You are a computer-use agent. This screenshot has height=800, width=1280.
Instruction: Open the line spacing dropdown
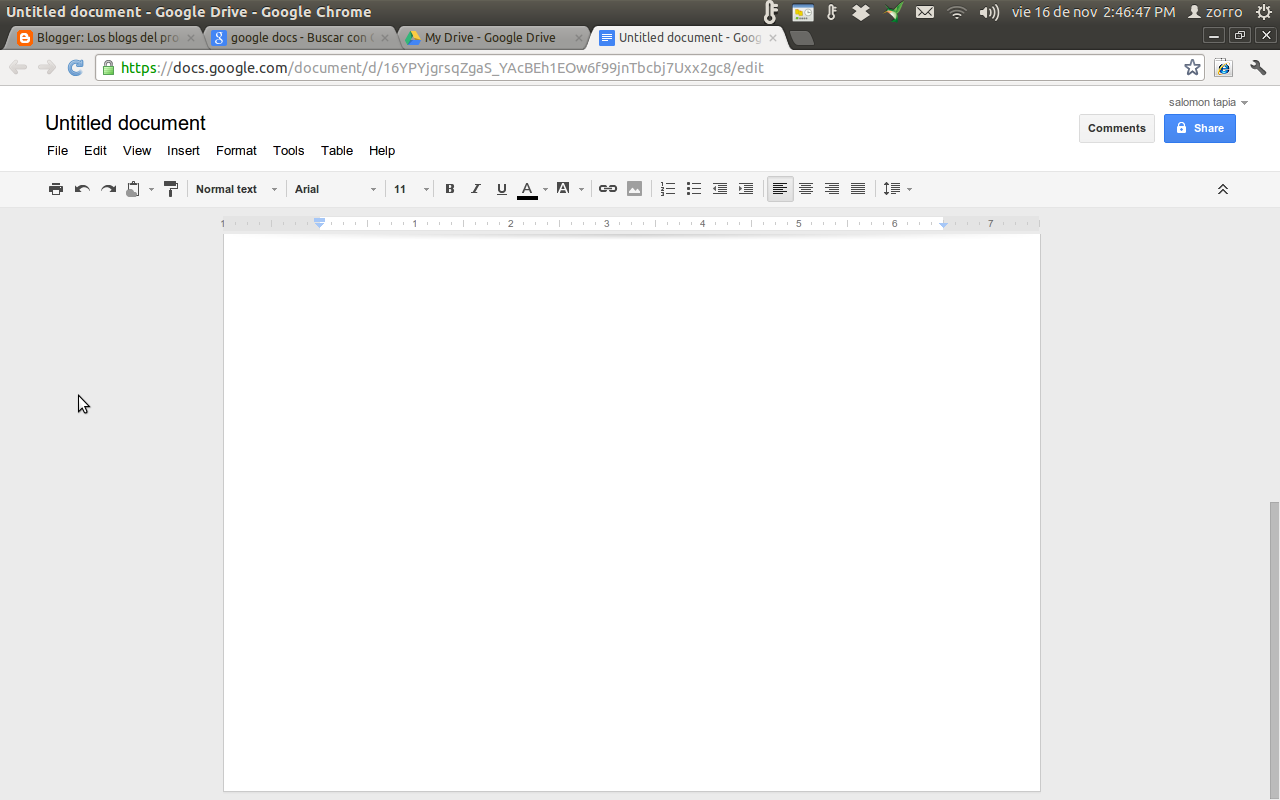point(896,188)
